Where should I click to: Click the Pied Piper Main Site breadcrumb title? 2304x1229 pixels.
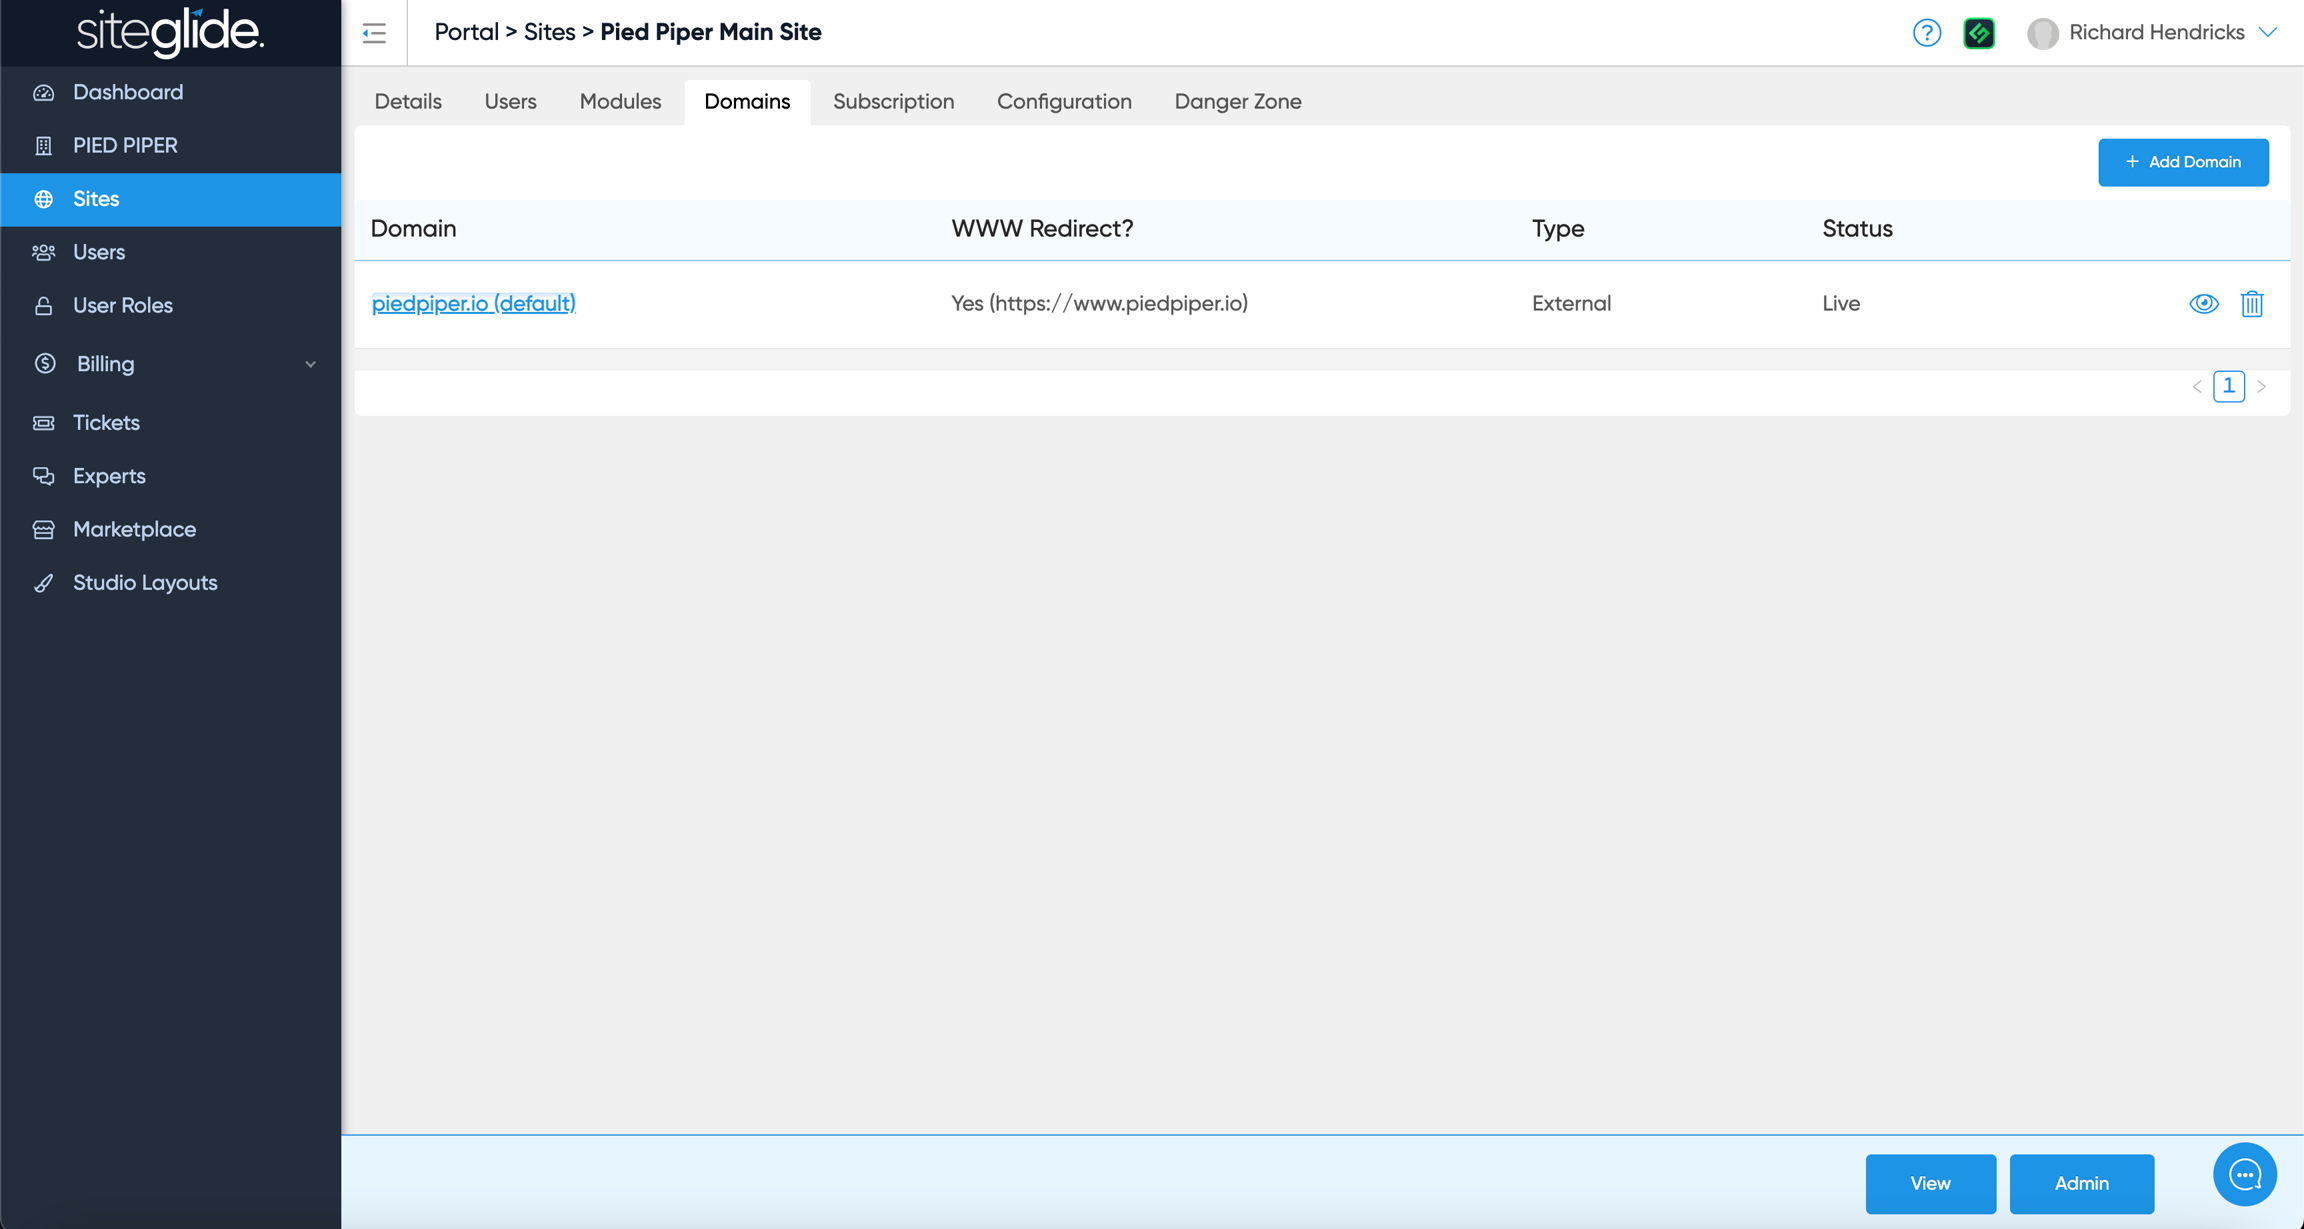710,32
